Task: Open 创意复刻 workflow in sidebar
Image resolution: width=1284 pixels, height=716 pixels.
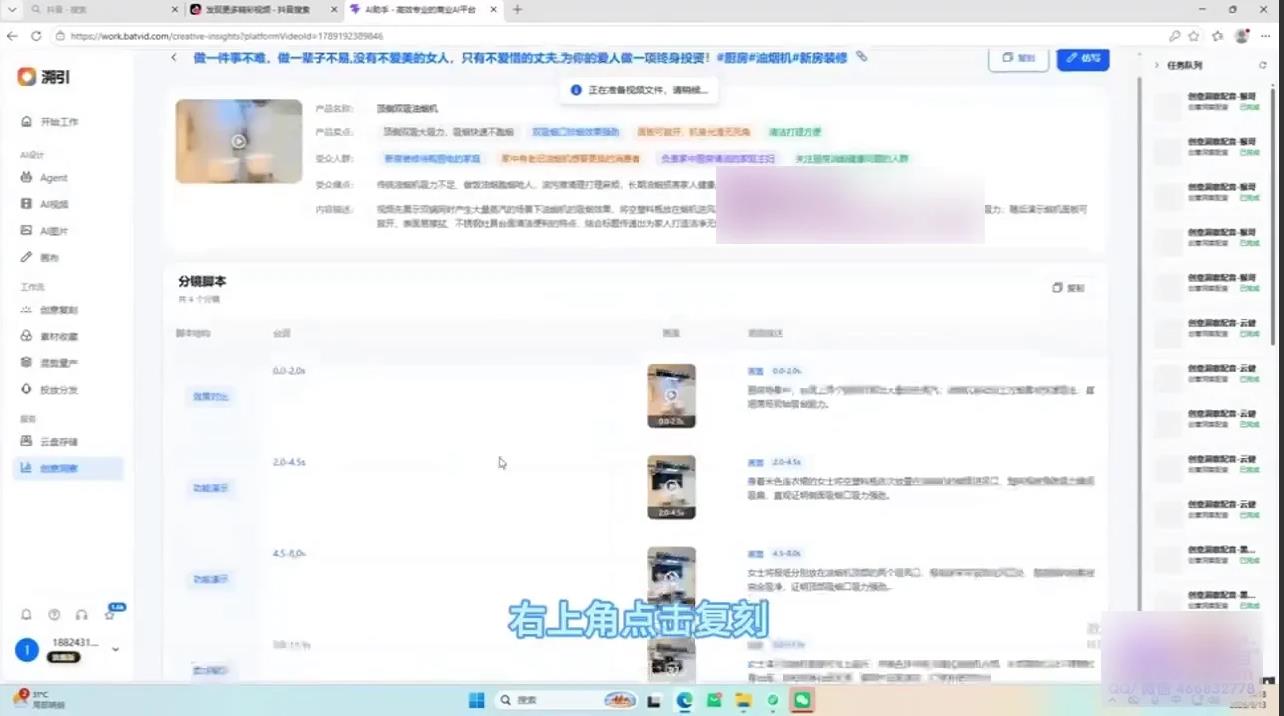Action: [50, 310]
